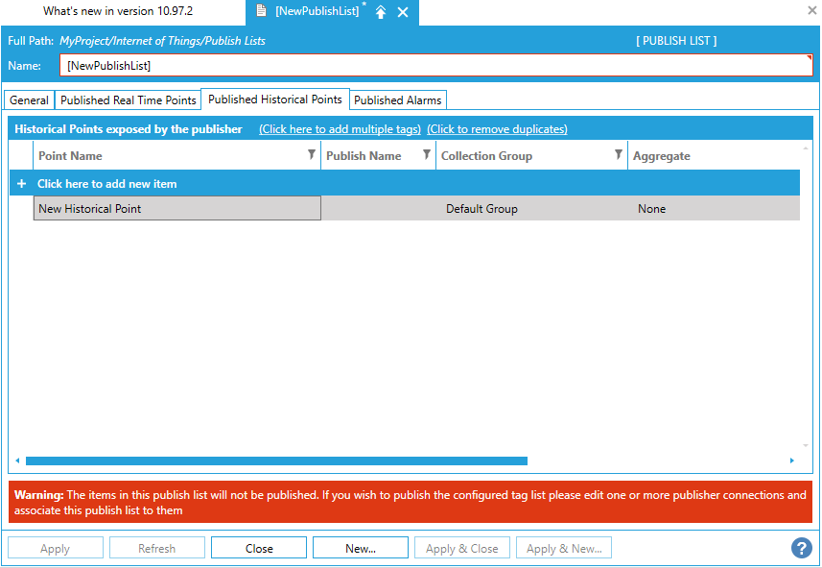Screen dimensions: 822x568
Task: Close the NewPublishList tab with its X
Action: tap(403, 12)
